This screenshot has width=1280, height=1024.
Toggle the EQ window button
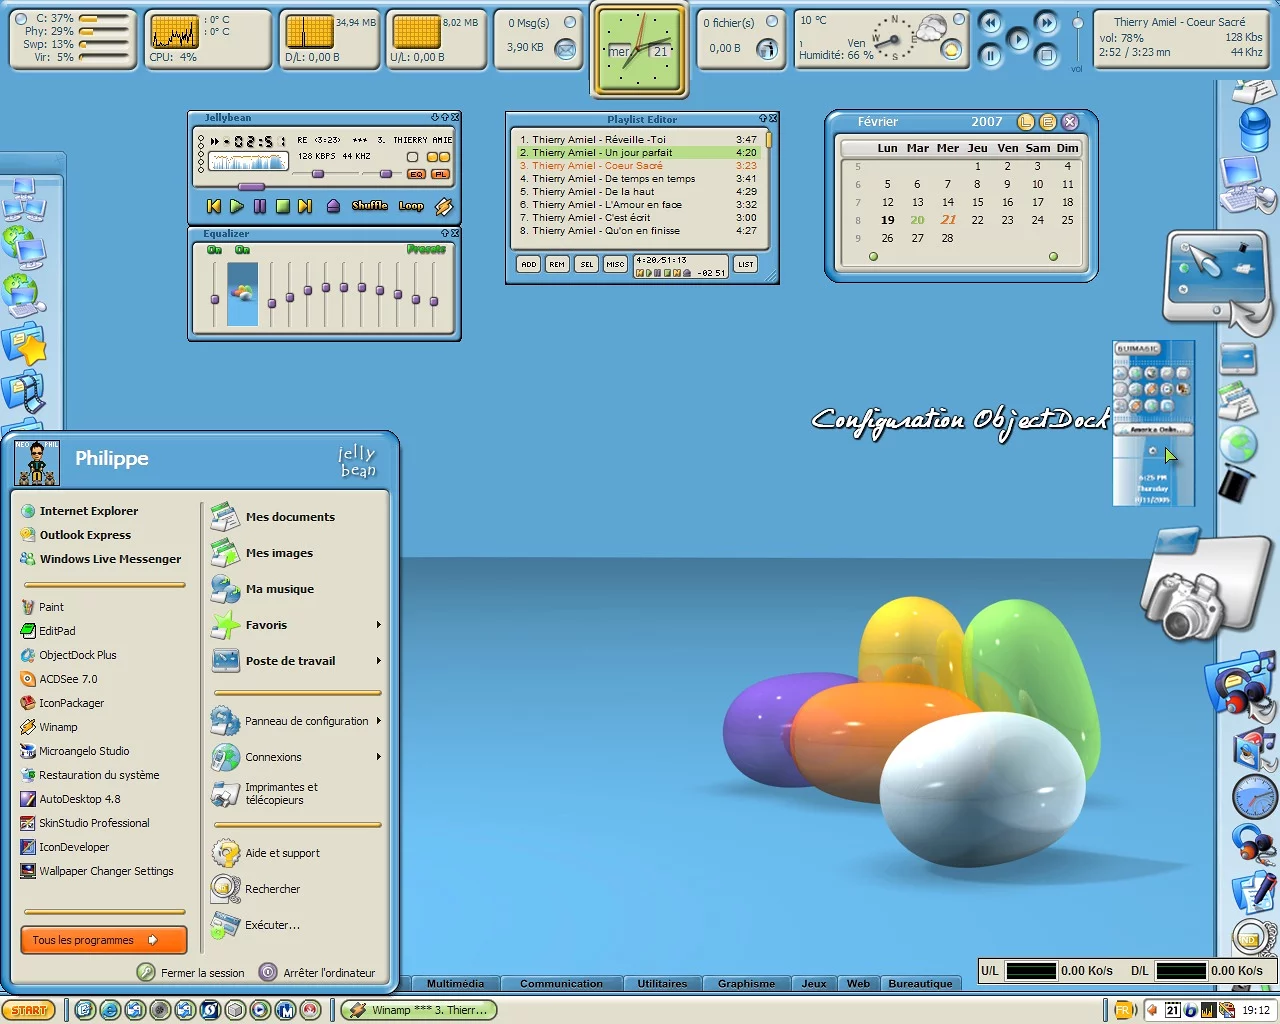pyautogui.click(x=416, y=174)
